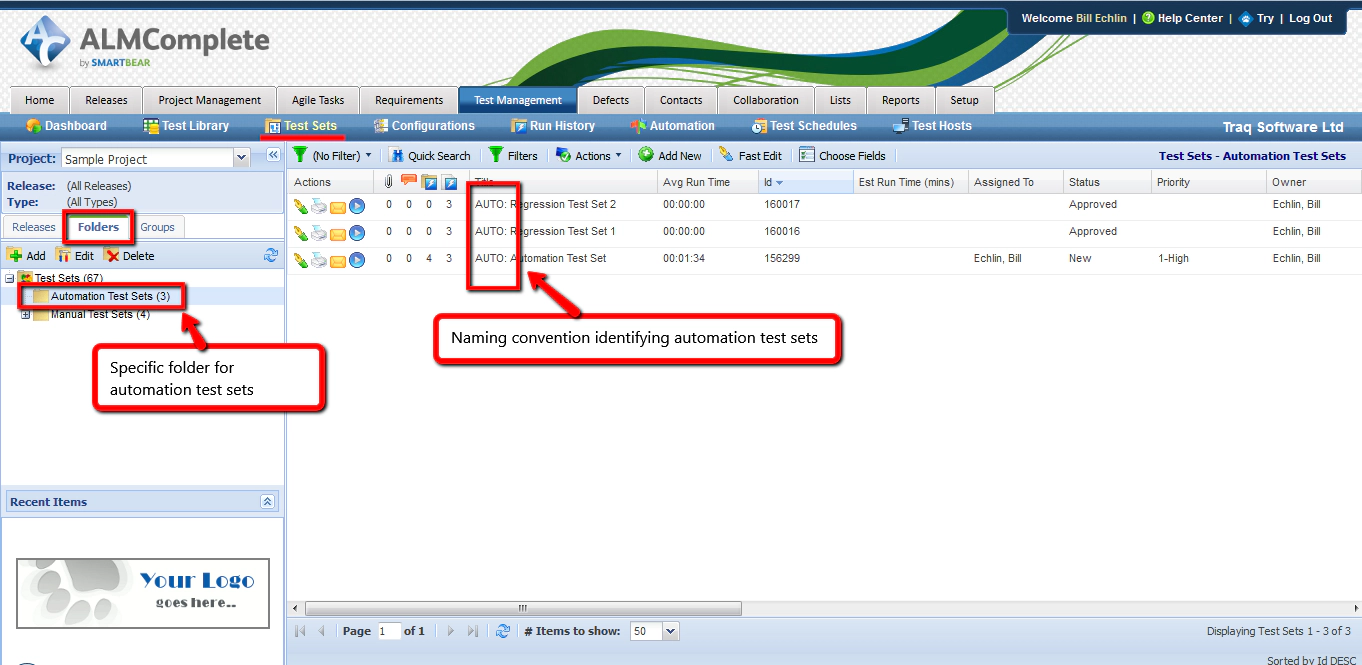Open the Project dropdown list
The image size is (1362, 665).
click(x=241, y=158)
